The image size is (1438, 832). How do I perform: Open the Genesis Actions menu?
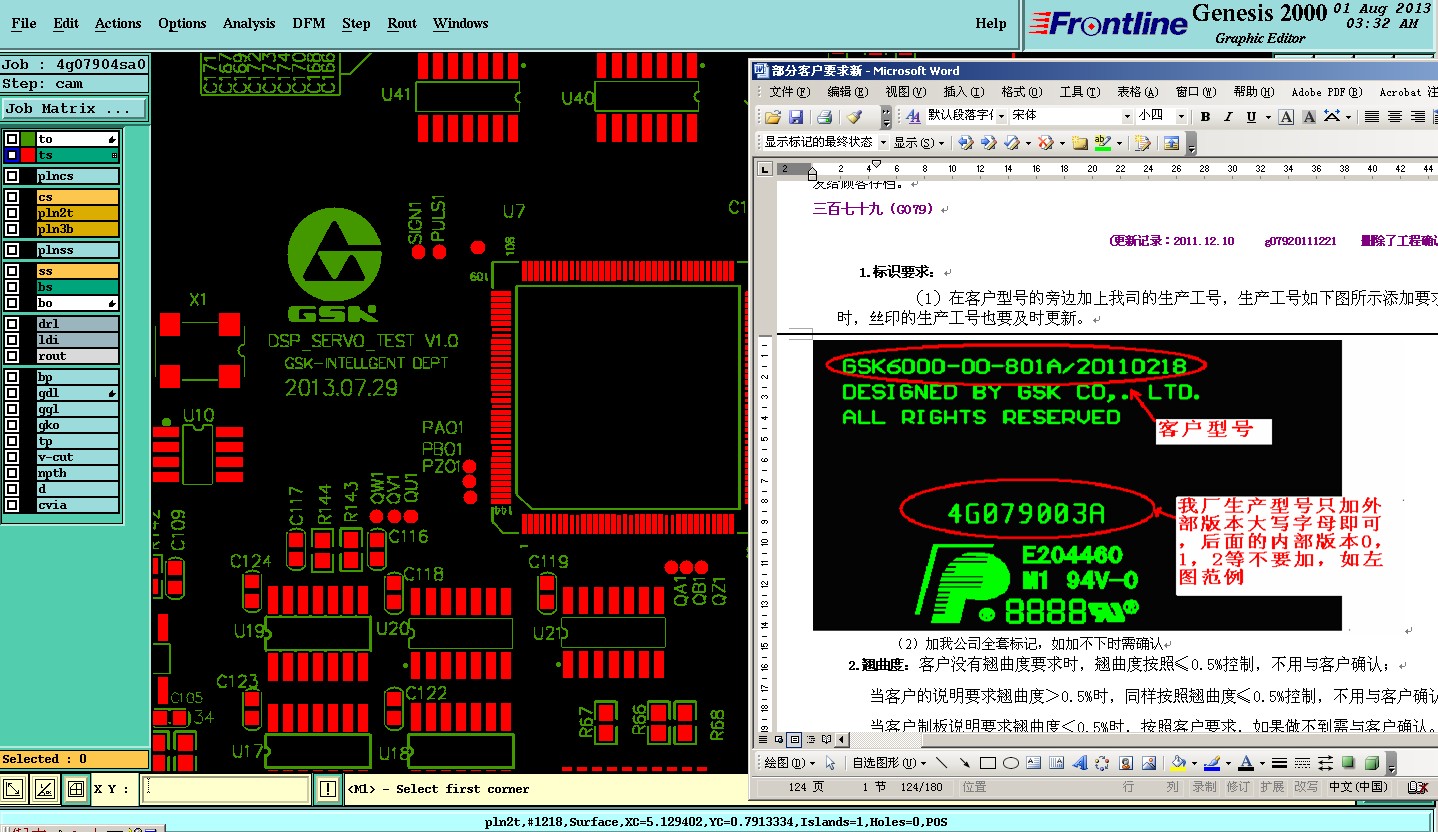118,23
